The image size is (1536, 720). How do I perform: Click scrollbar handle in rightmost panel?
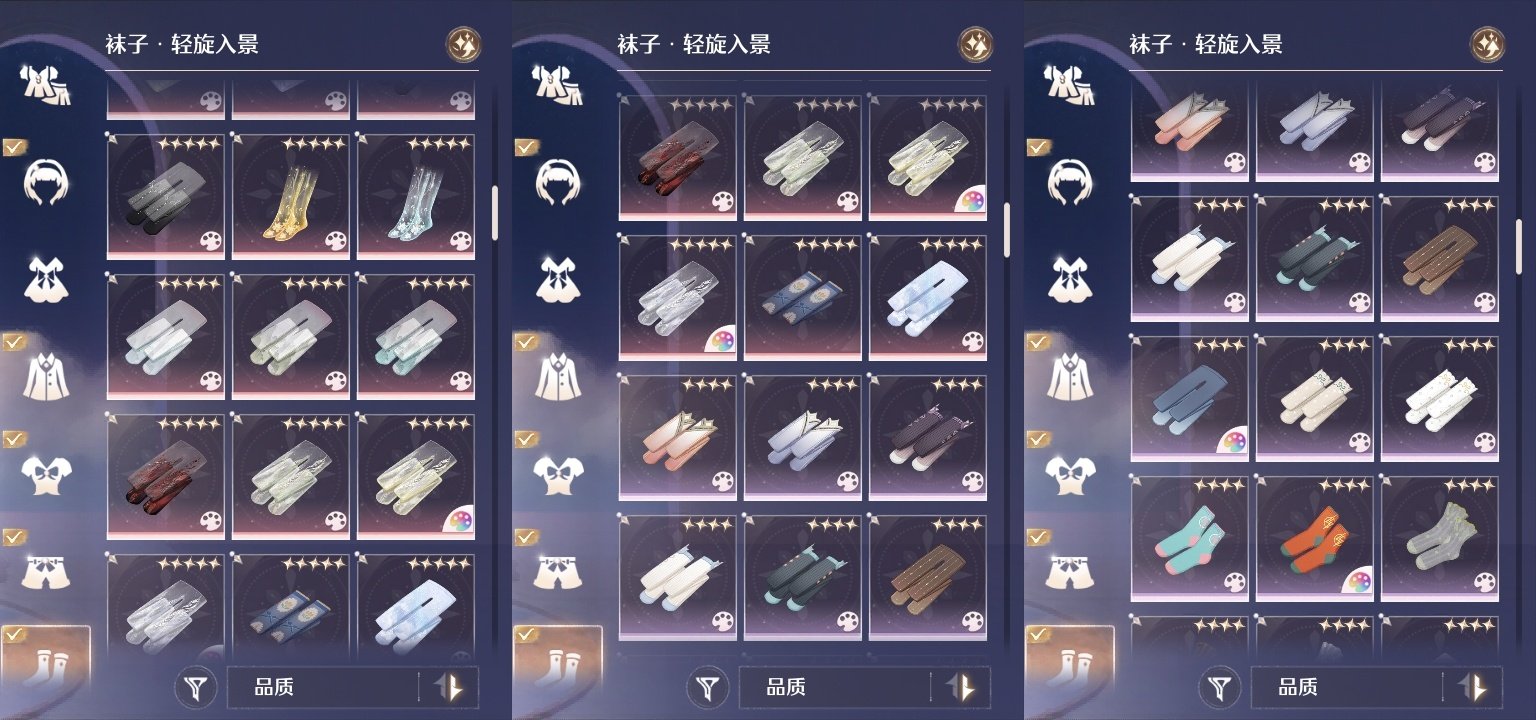[1518, 246]
